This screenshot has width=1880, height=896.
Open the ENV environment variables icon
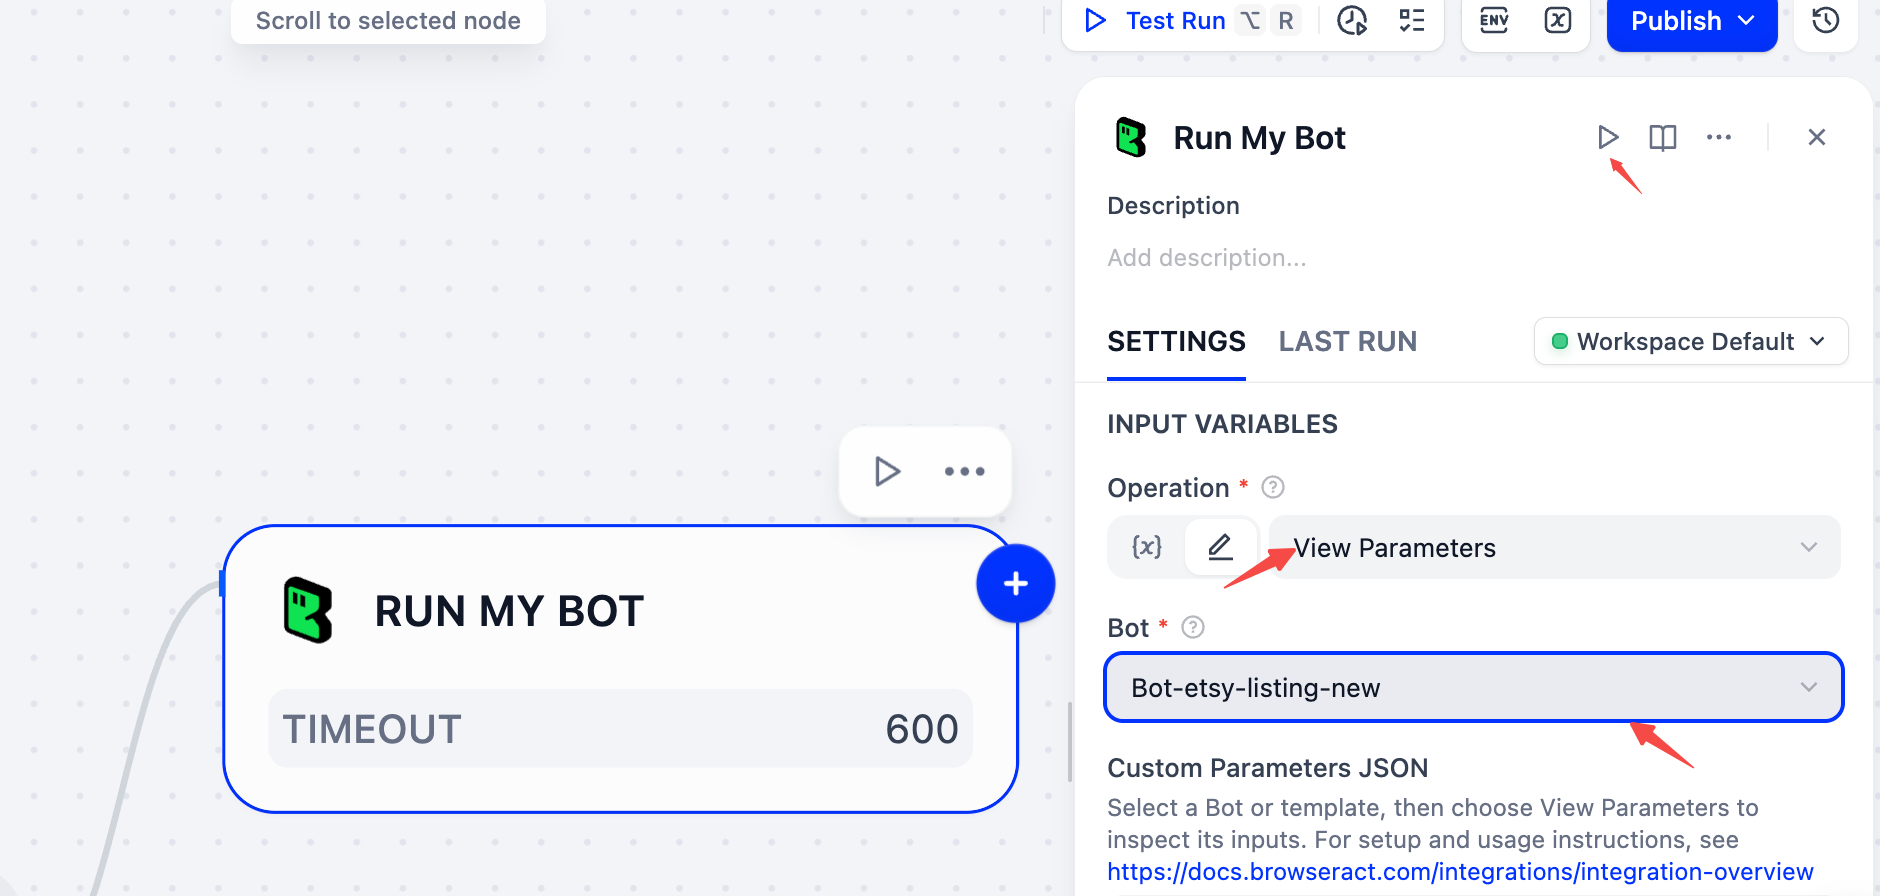tap(1494, 20)
